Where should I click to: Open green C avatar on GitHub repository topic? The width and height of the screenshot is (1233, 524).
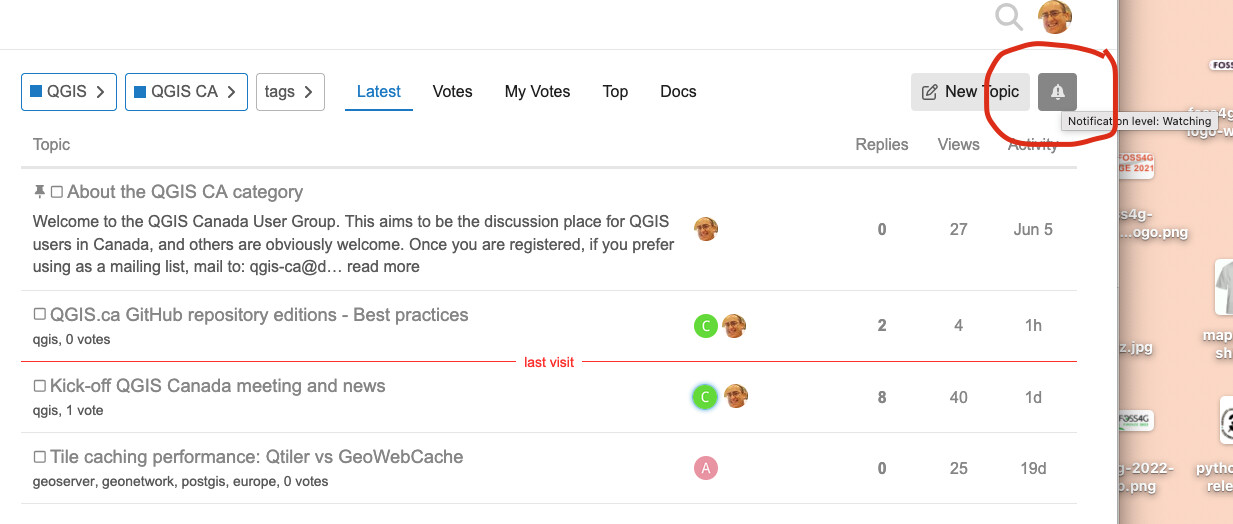706,325
